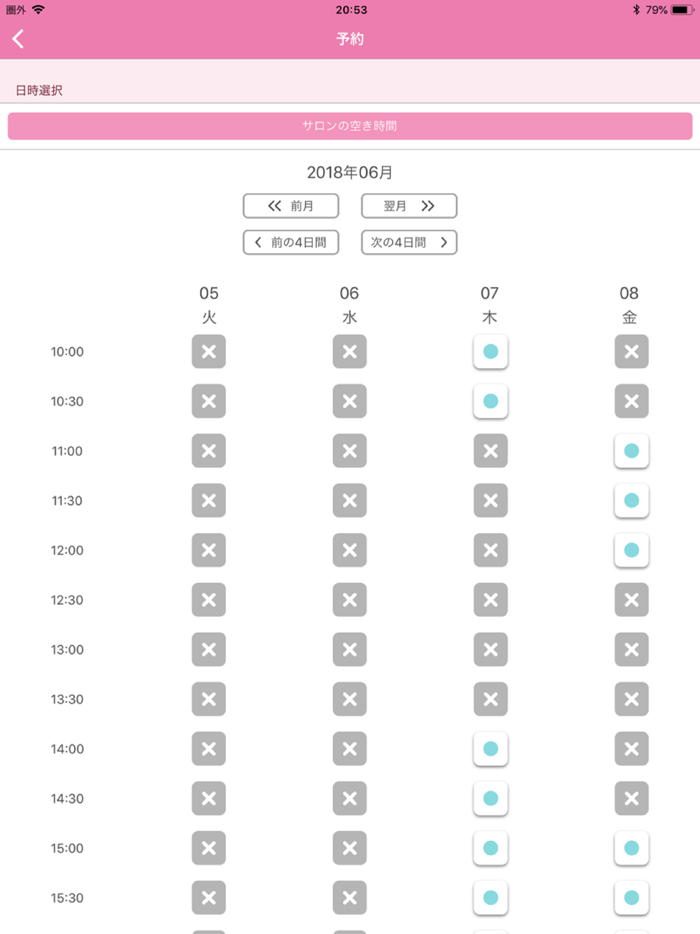Select available 10:30 slot on Thursday 07
Image resolution: width=700 pixels, height=934 pixels.
tap(490, 401)
